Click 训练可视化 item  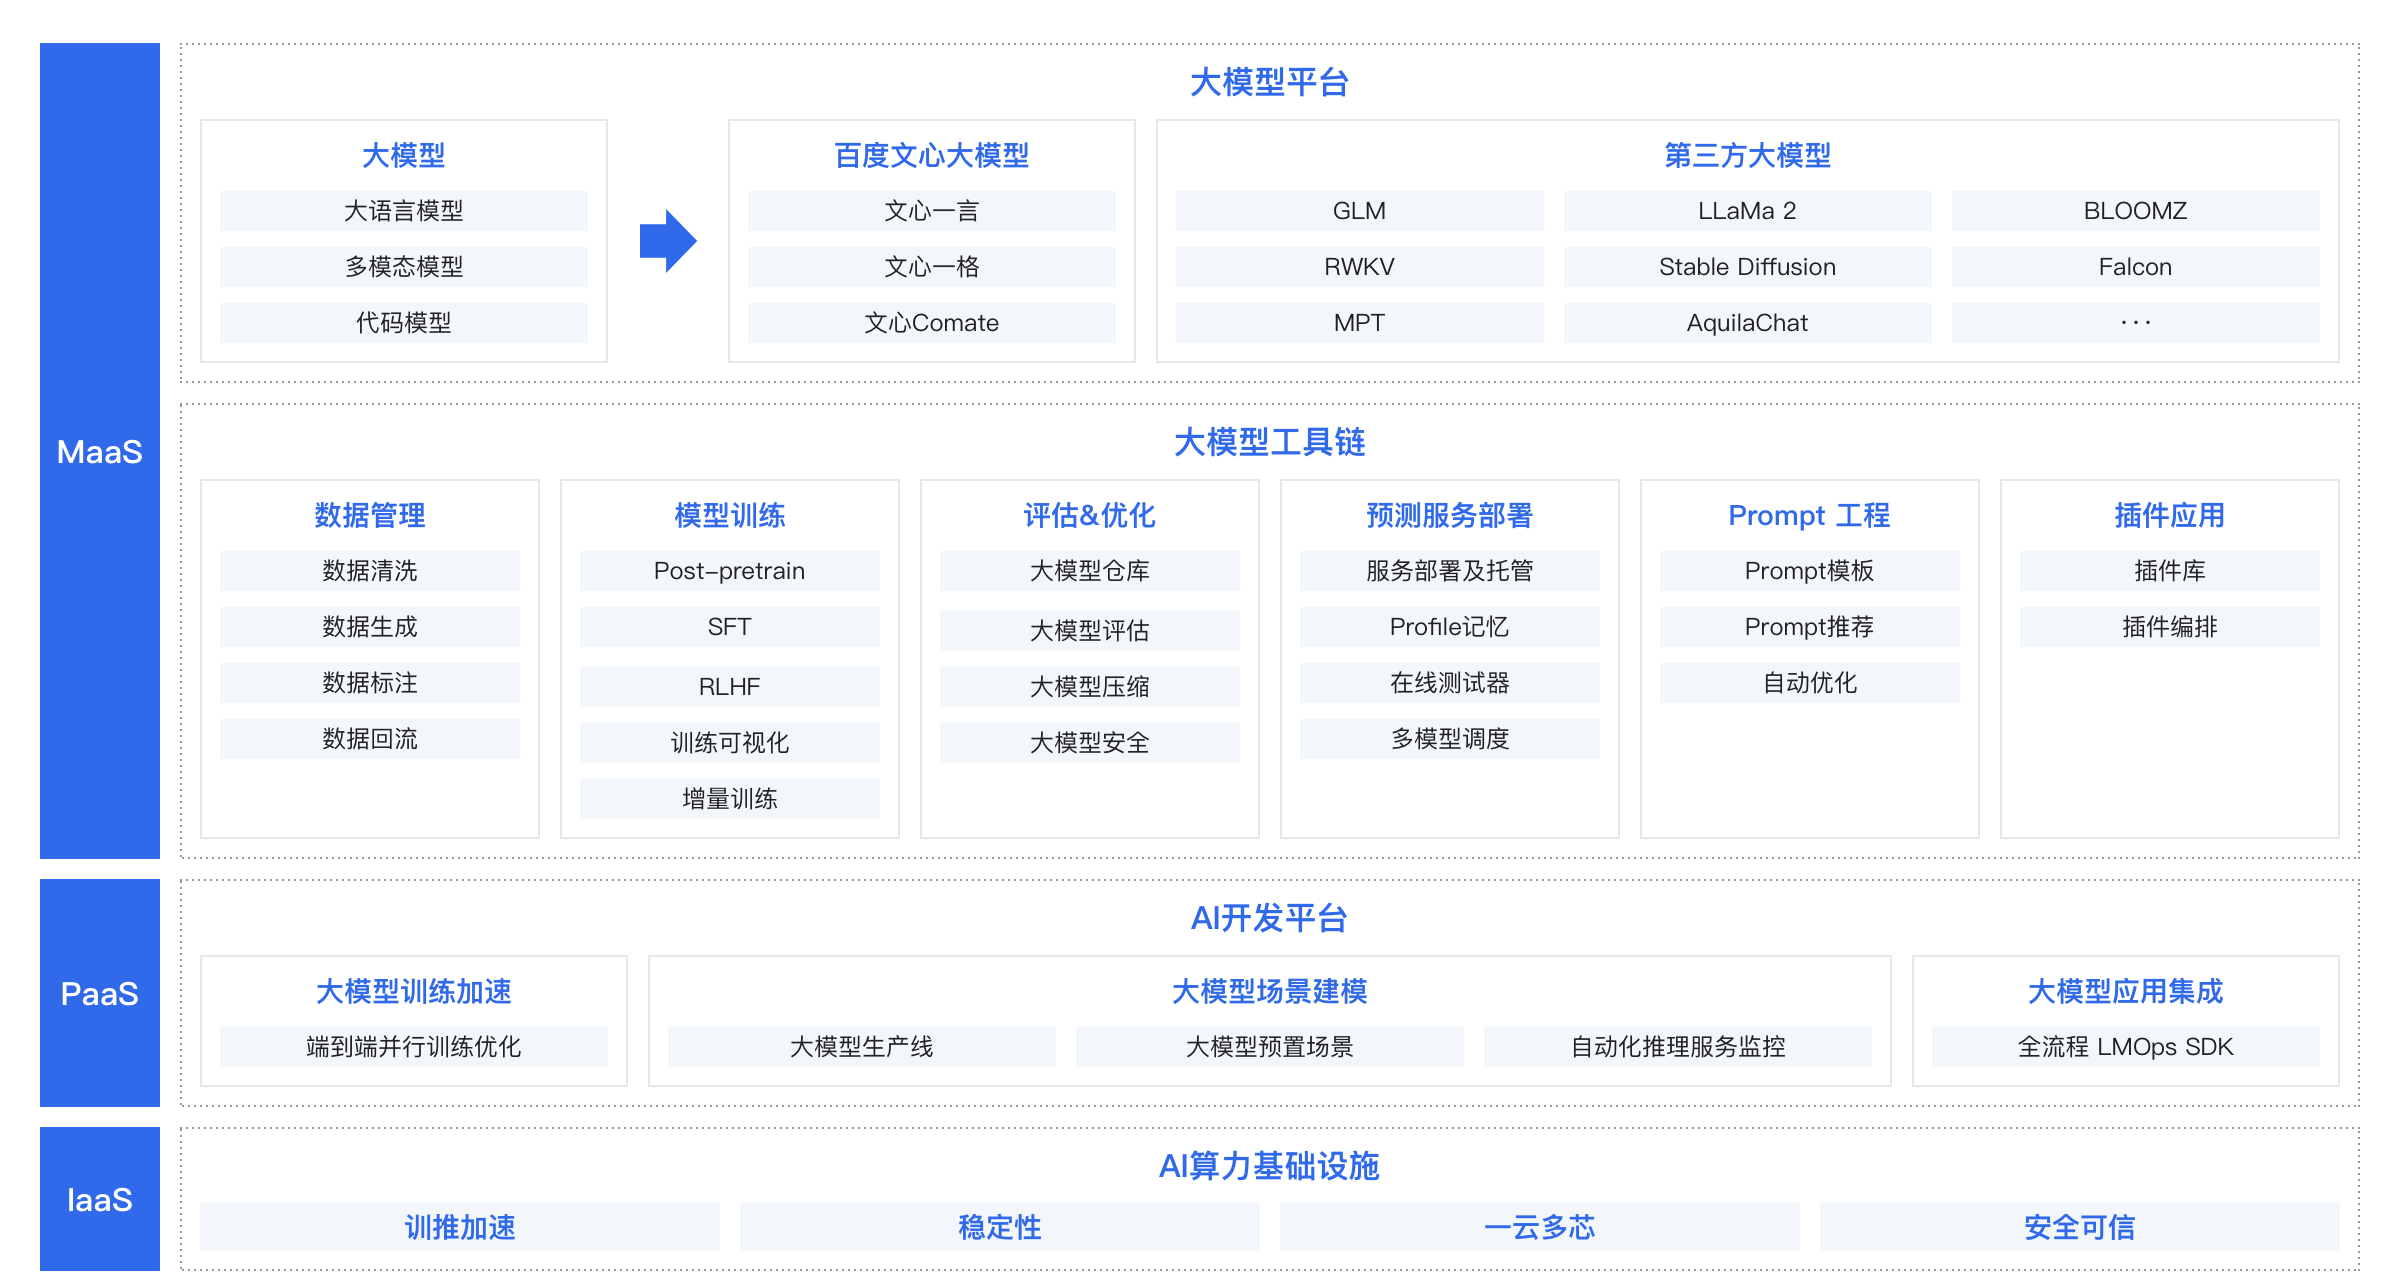(x=730, y=743)
